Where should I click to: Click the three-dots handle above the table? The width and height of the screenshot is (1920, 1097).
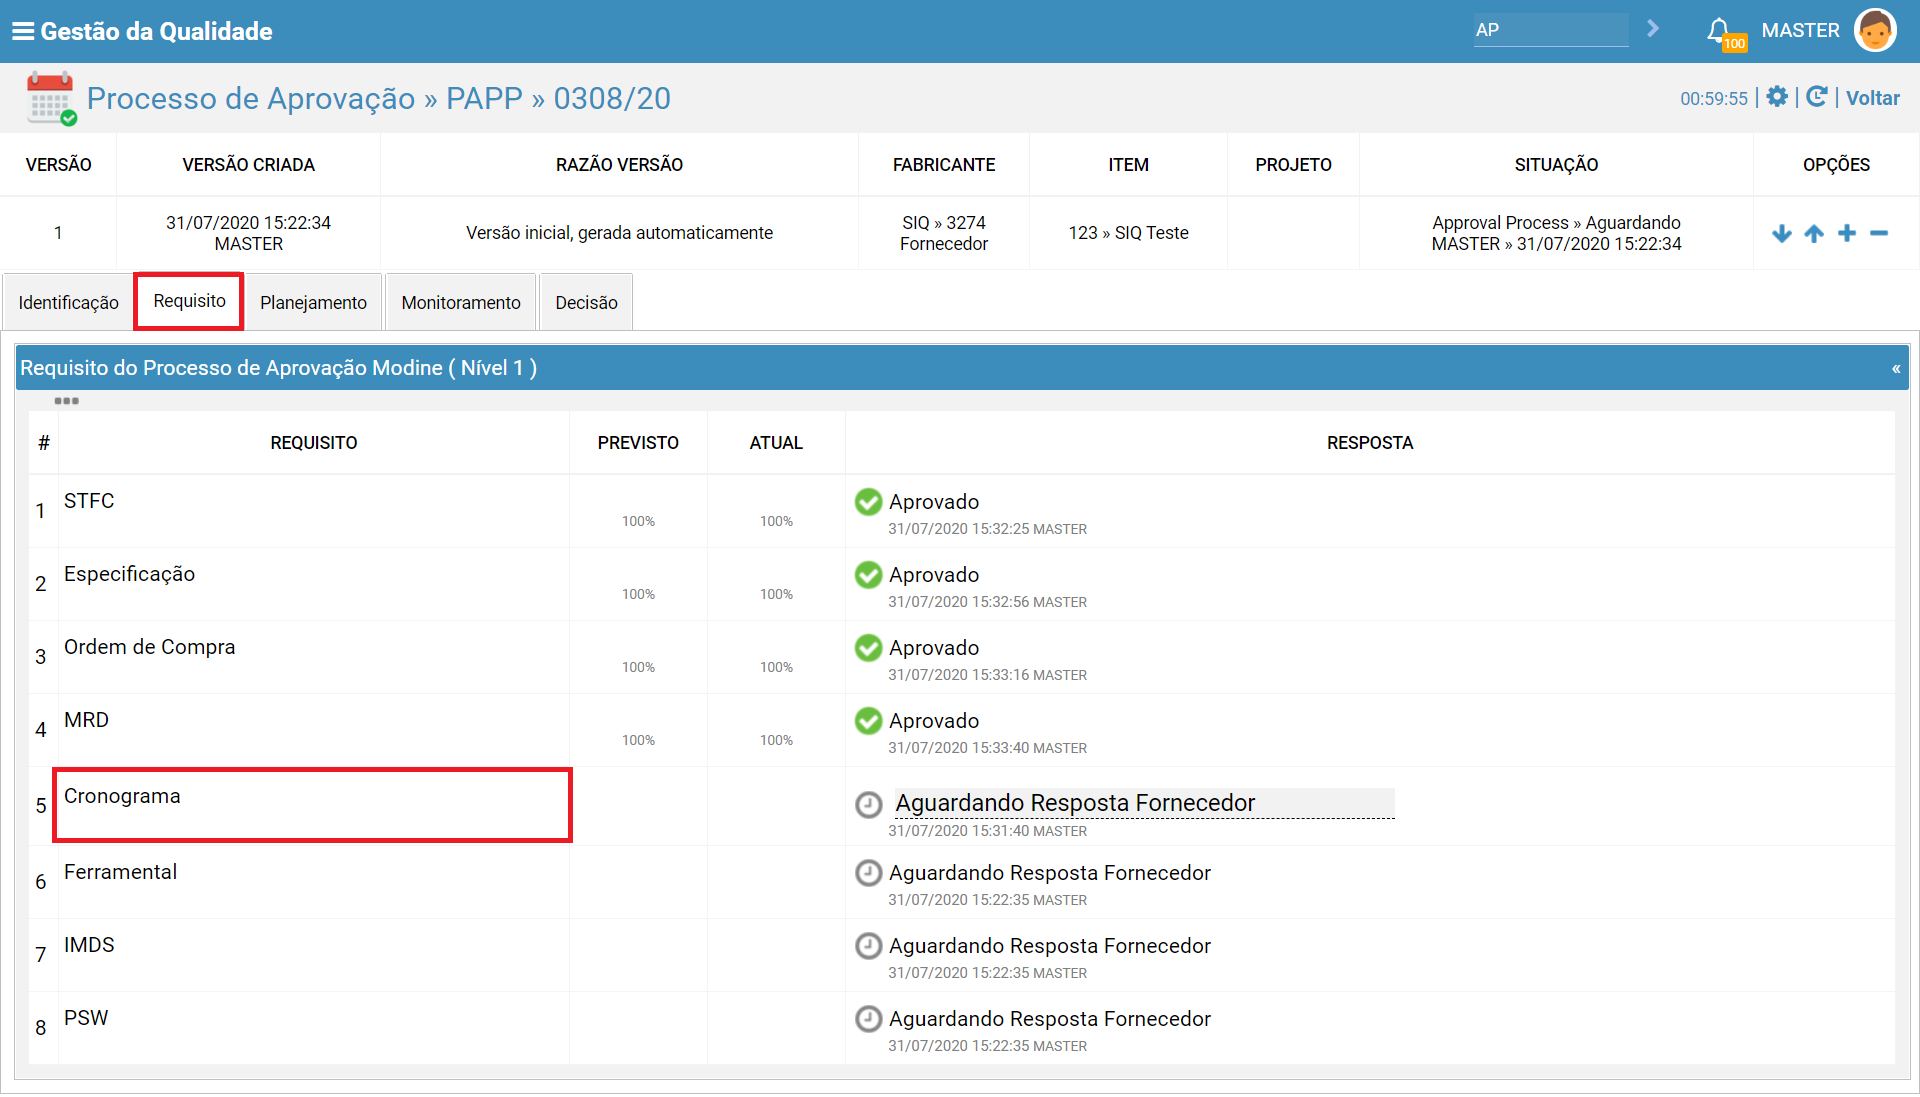click(67, 401)
